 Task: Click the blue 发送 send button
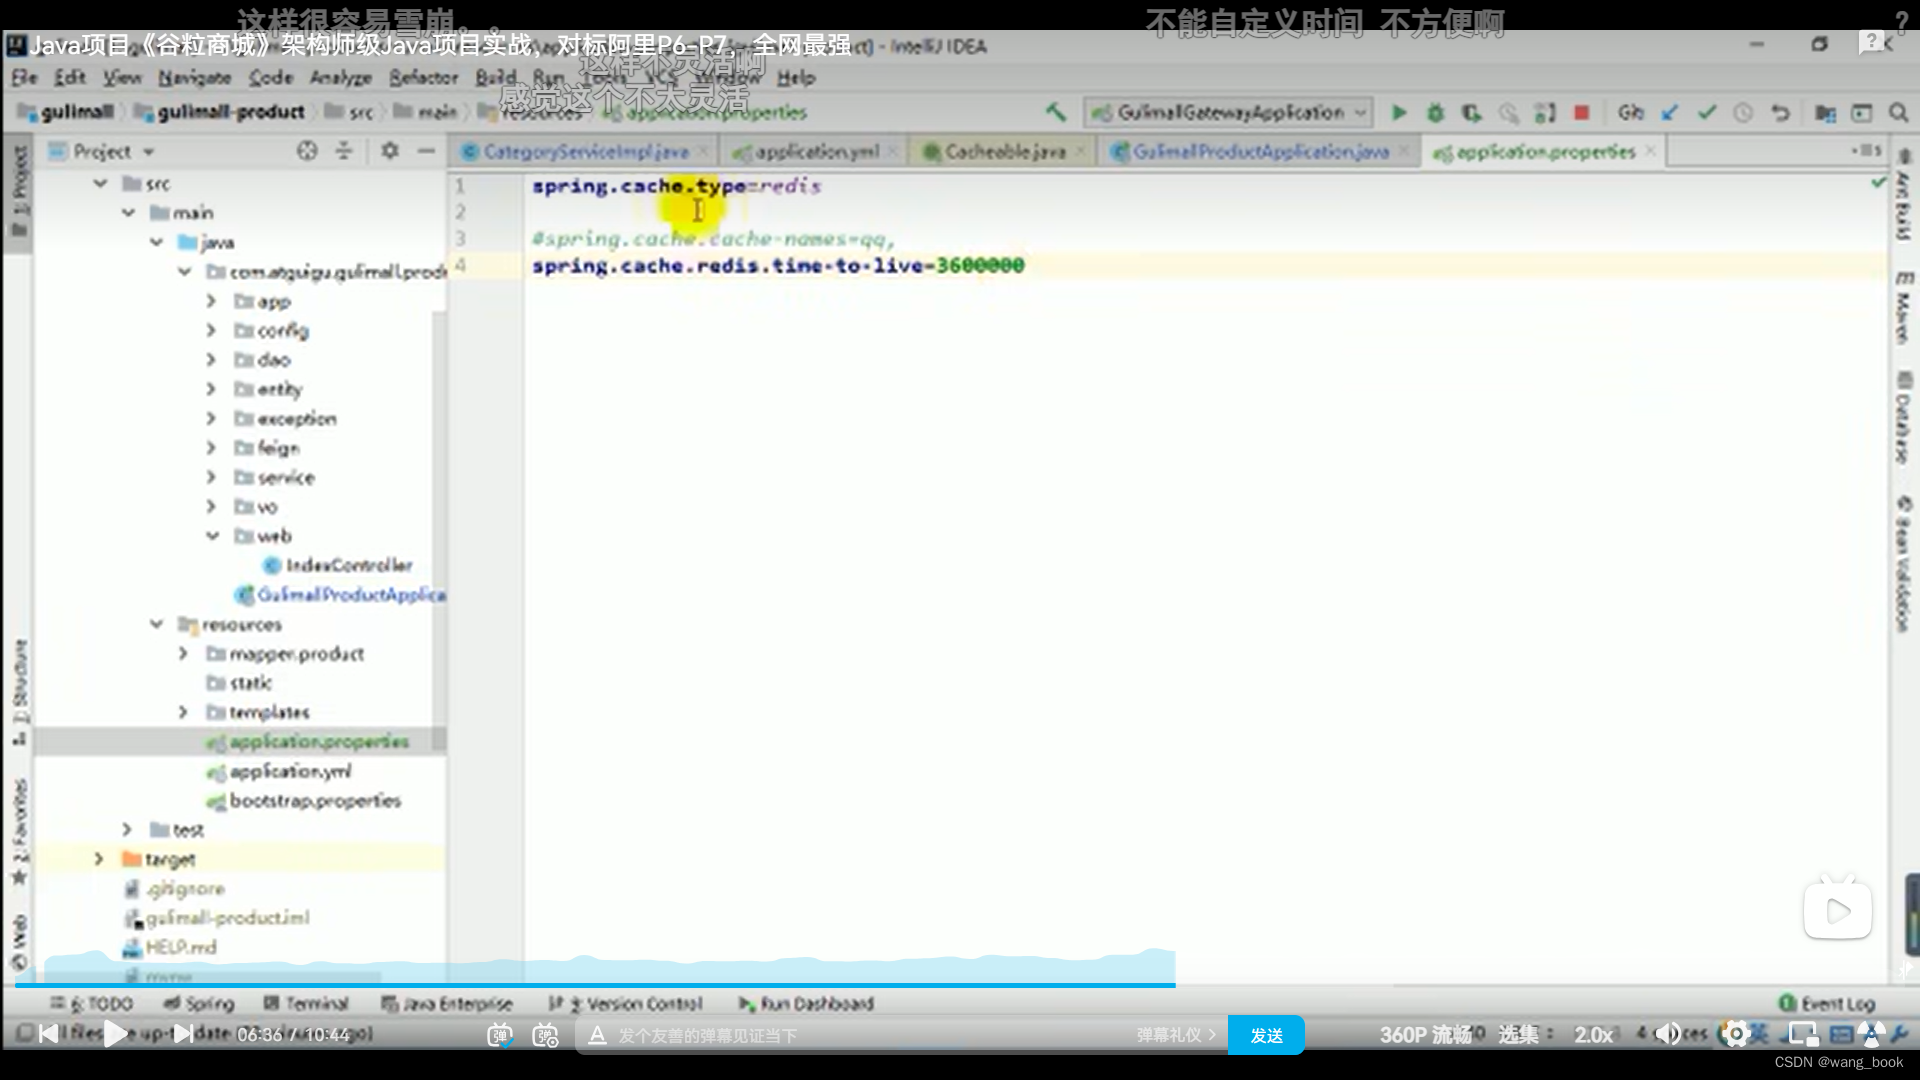coord(1266,1035)
